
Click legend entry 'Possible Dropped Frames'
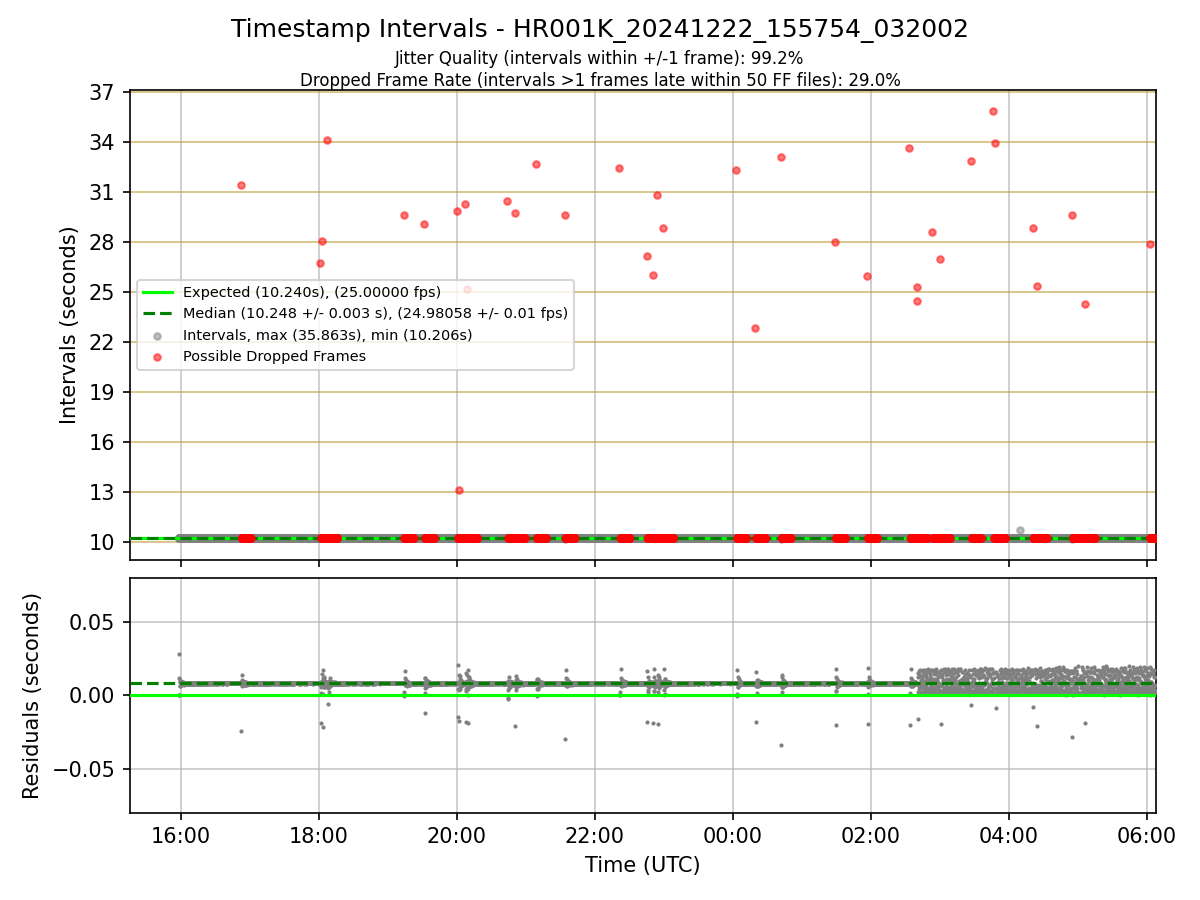click(274, 356)
